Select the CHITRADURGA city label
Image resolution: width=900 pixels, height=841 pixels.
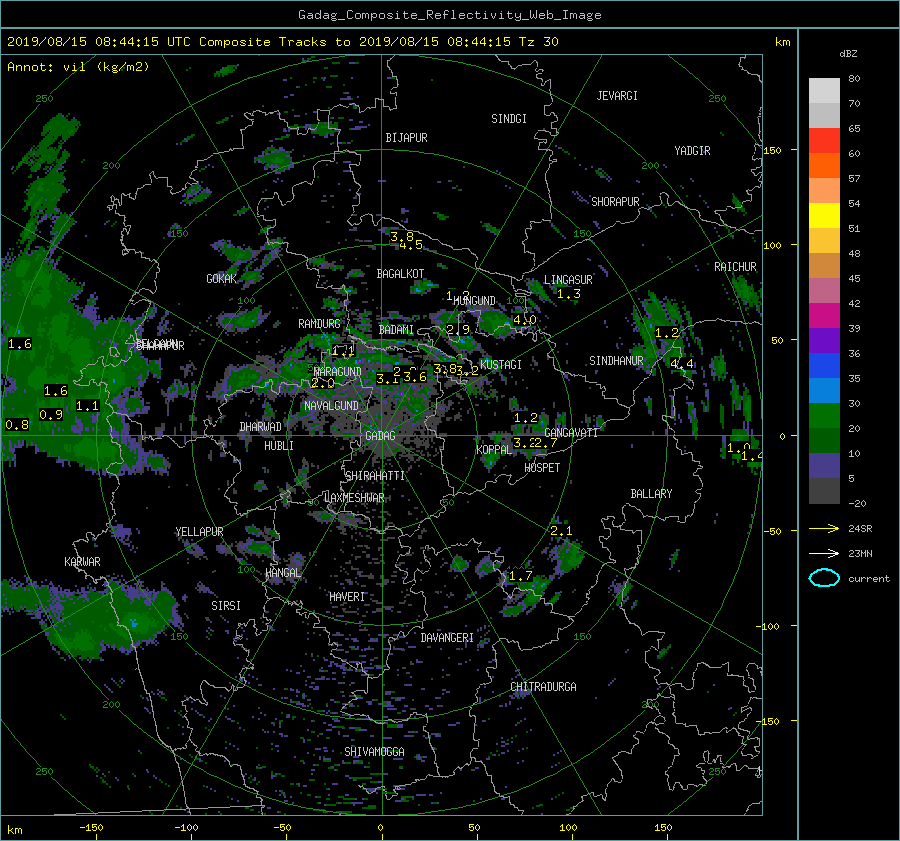click(x=543, y=687)
